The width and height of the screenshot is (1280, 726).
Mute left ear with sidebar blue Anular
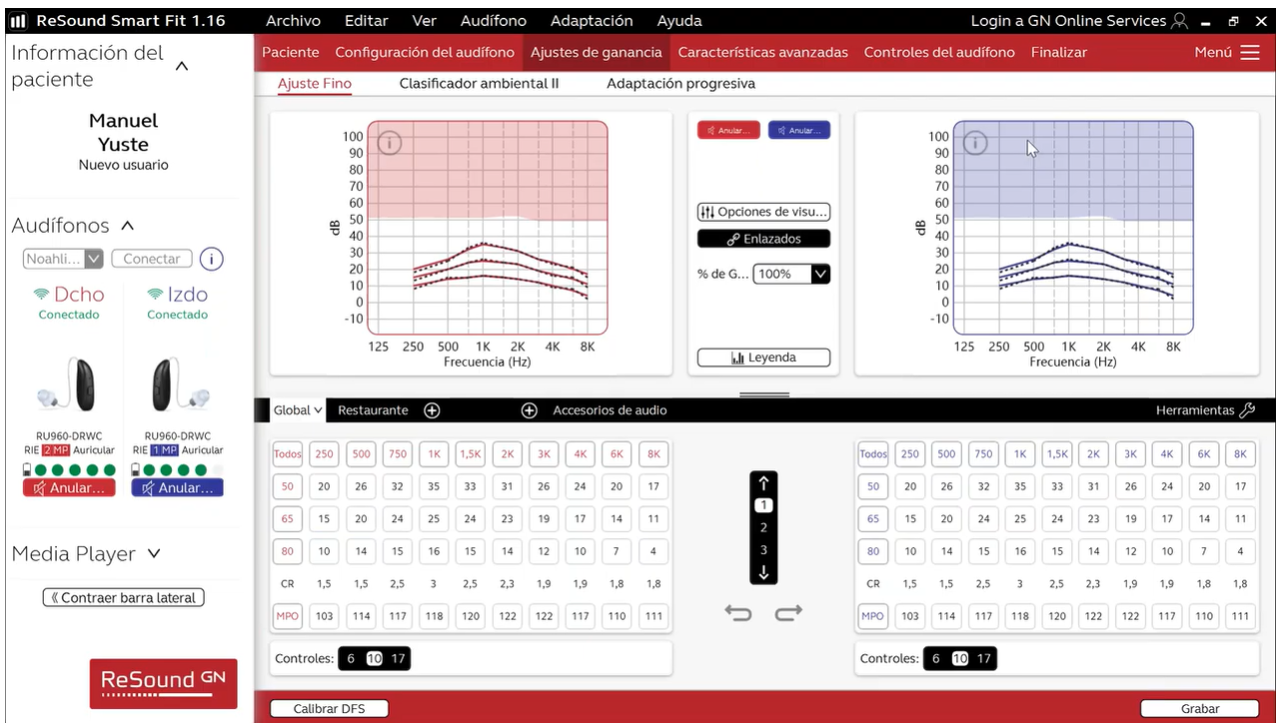coord(177,488)
